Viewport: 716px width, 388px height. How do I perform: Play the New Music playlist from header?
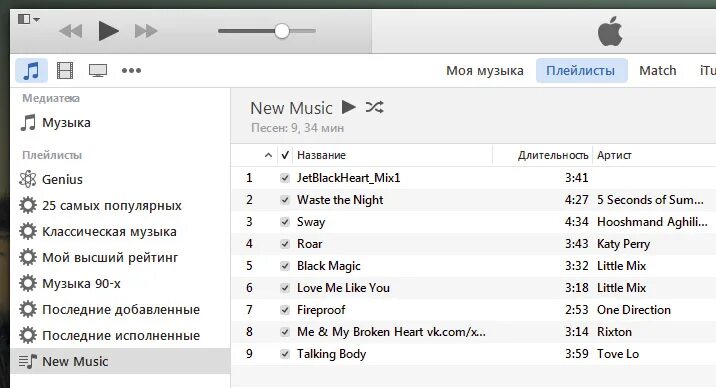coord(348,107)
